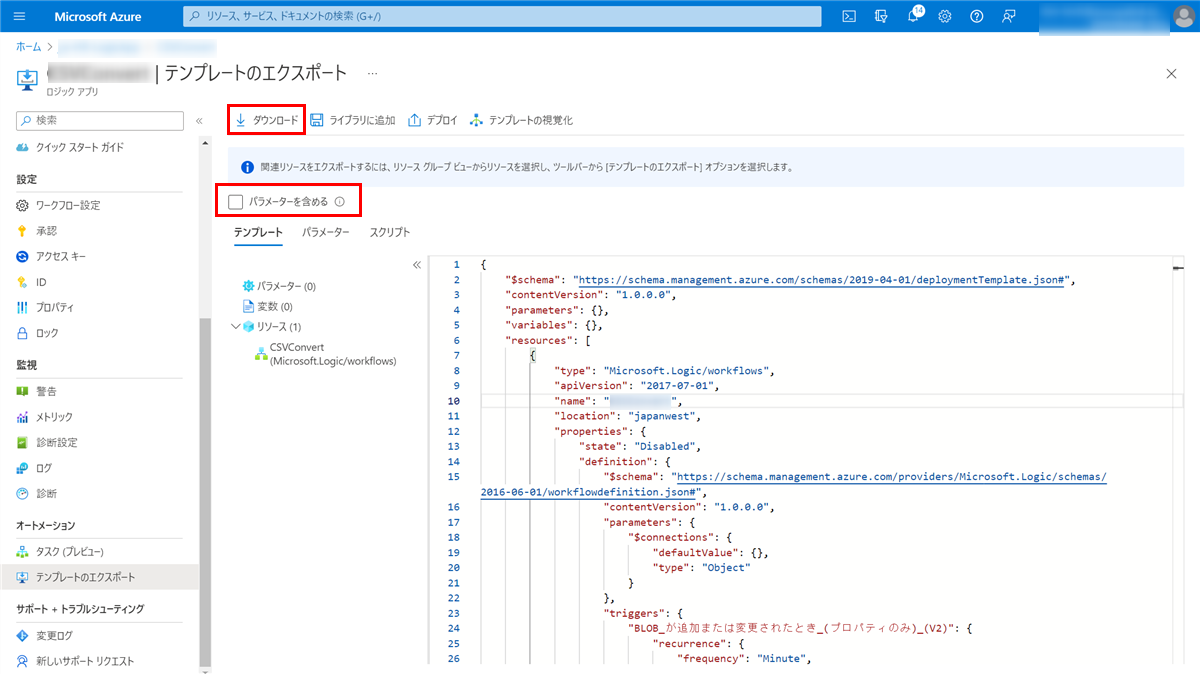Open Authorization (承認) in sidebar
This screenshot has width=1200, height=674.
click(x=46, y=230)
